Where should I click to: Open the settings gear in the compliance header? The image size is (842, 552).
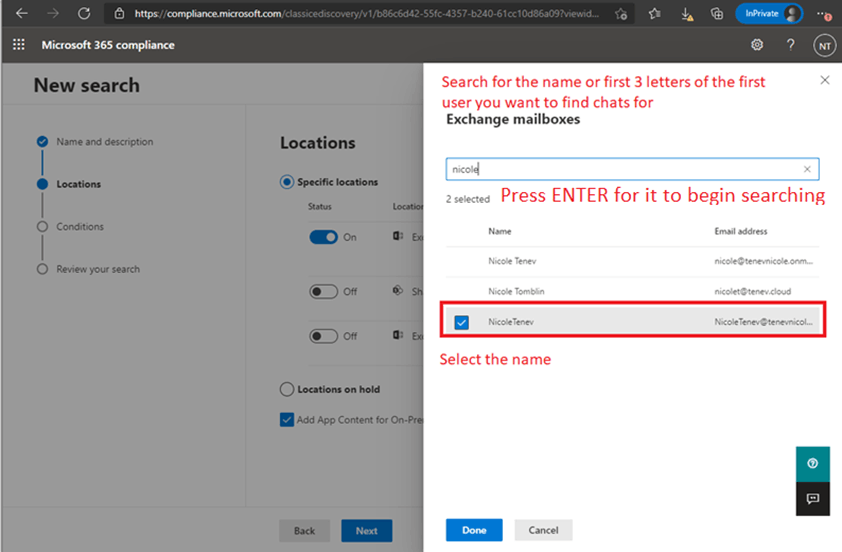click(x=757, y=45)
